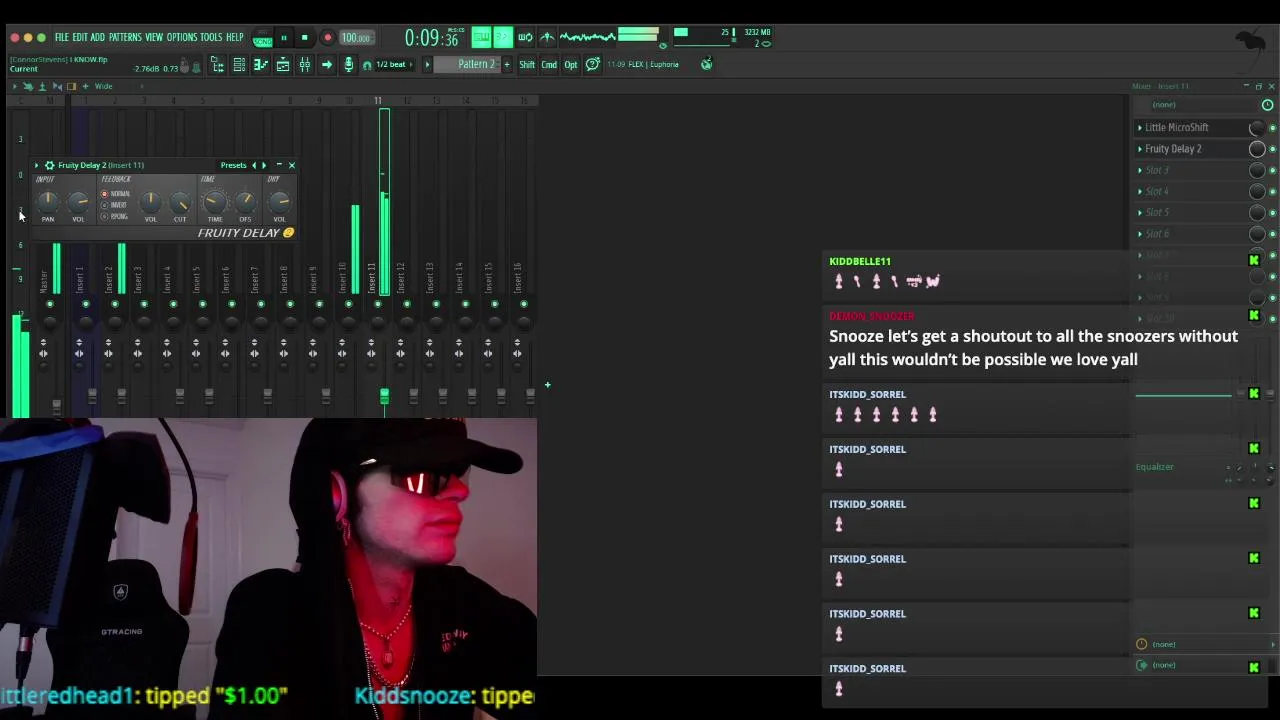This screenshot has height=720, width=1280.
Task: Expand Little MicroShift slot arrow
Action: pos(1140,128)
